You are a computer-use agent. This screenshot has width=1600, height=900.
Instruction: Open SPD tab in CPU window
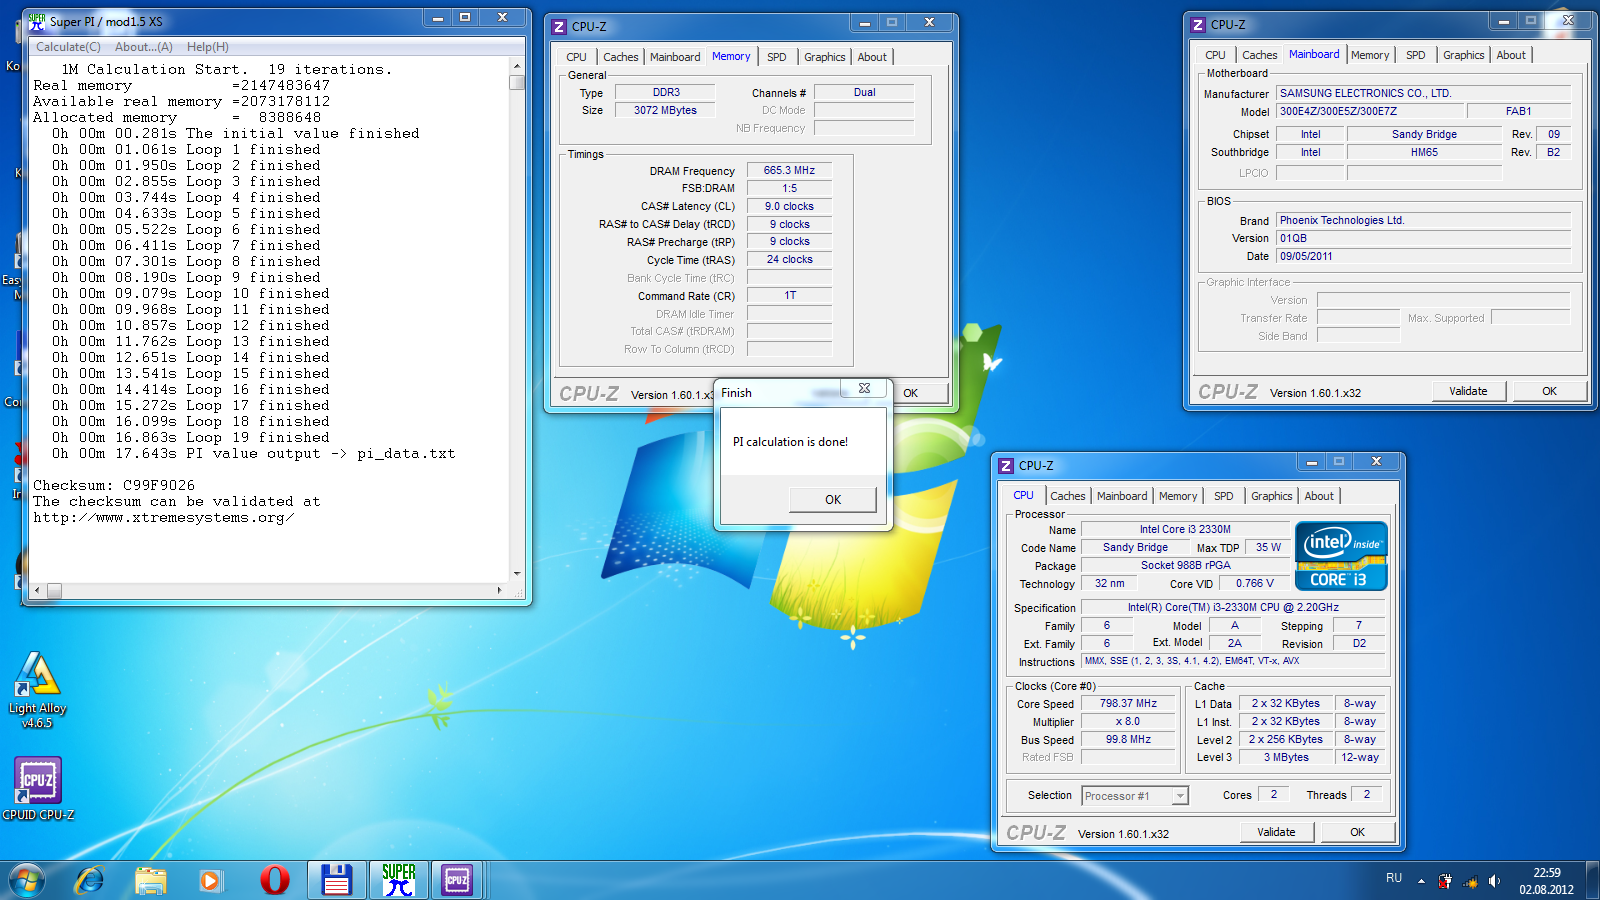pos(1224,496)
